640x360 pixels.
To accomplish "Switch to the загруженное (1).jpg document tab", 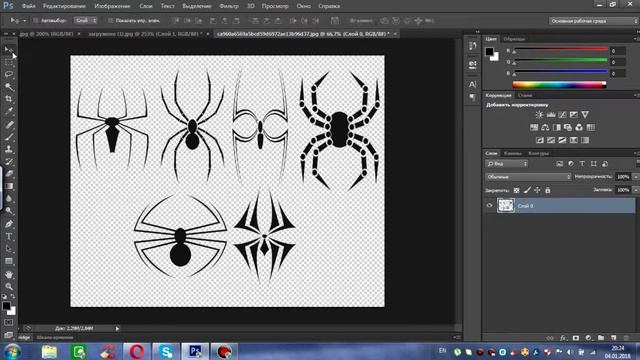I will click(x=144, y=34).
